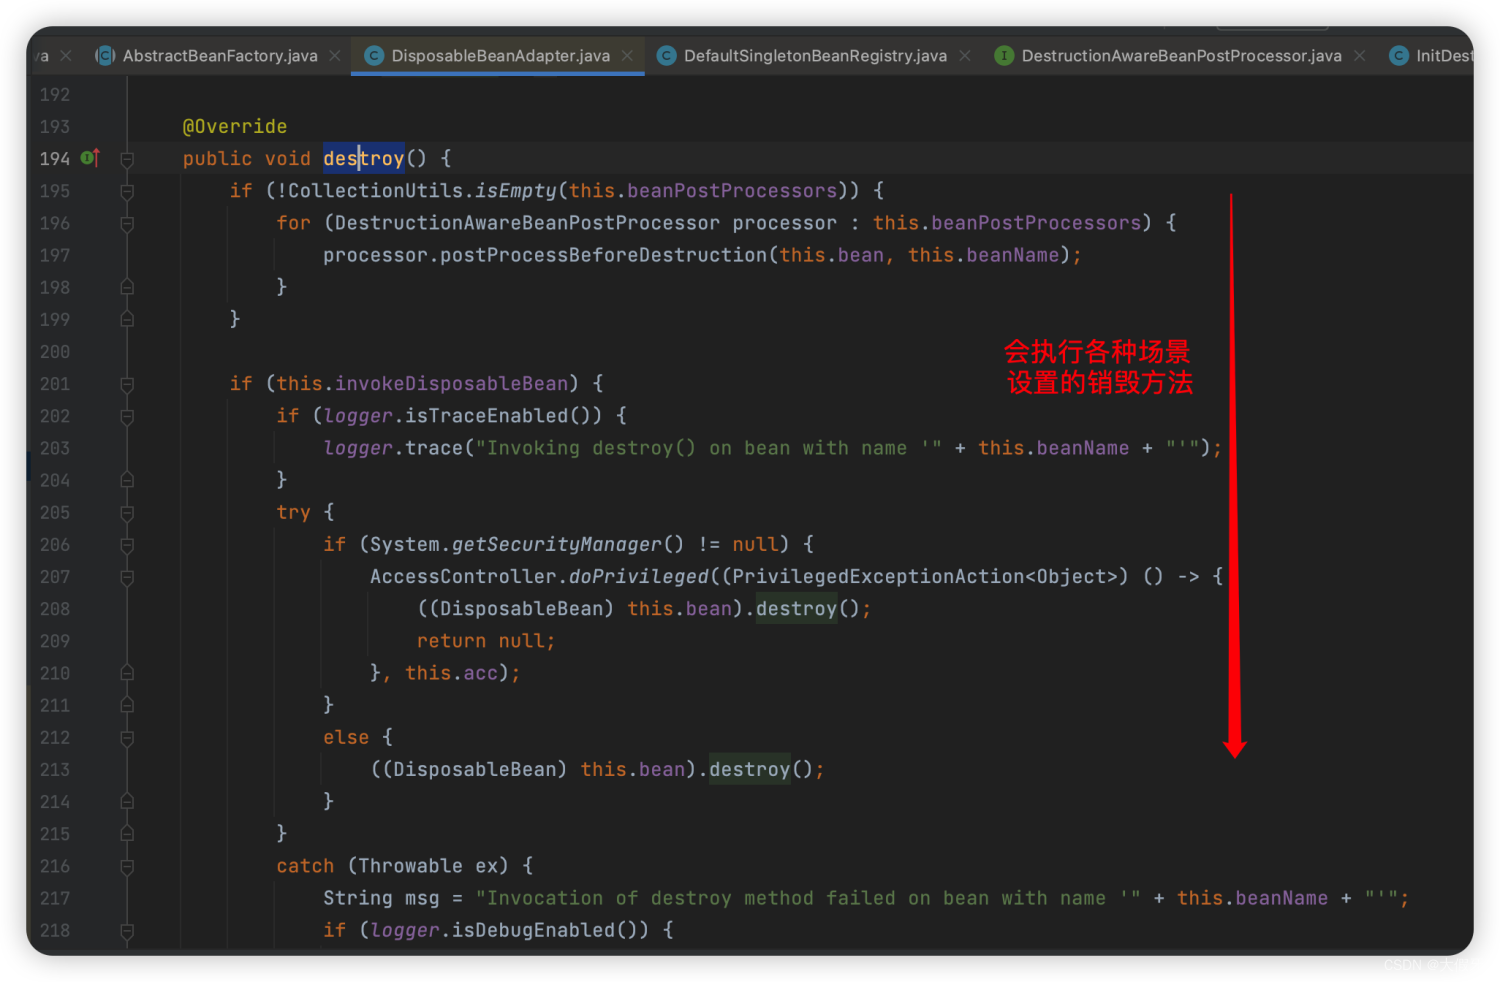The height and width of the screenshot is (982, 1500).
Task: Fold the isTraceEnabled if block line 202
Action: 127,417
